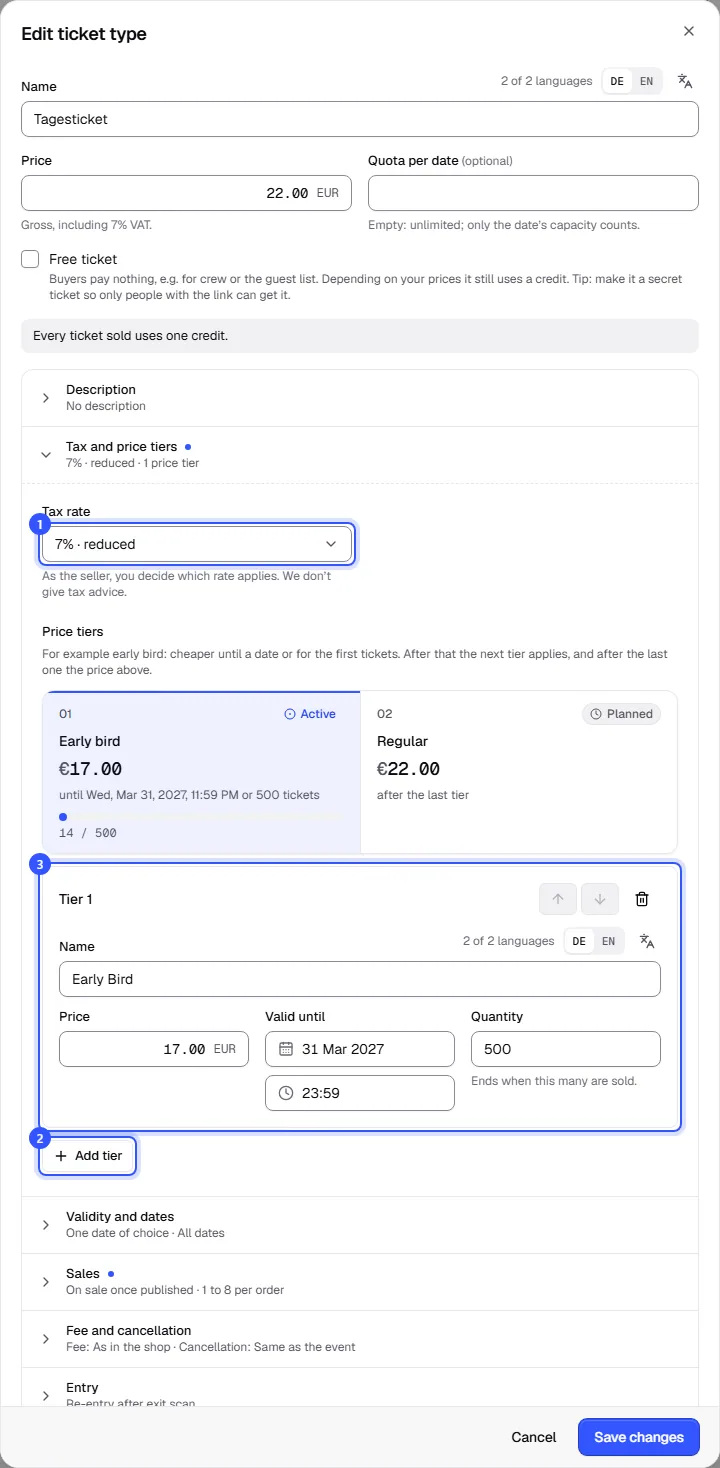This screenshot has width=720, height=1468.
Task: Click the clock icon in the 23:59 time field
Action: click(286, 1093)
